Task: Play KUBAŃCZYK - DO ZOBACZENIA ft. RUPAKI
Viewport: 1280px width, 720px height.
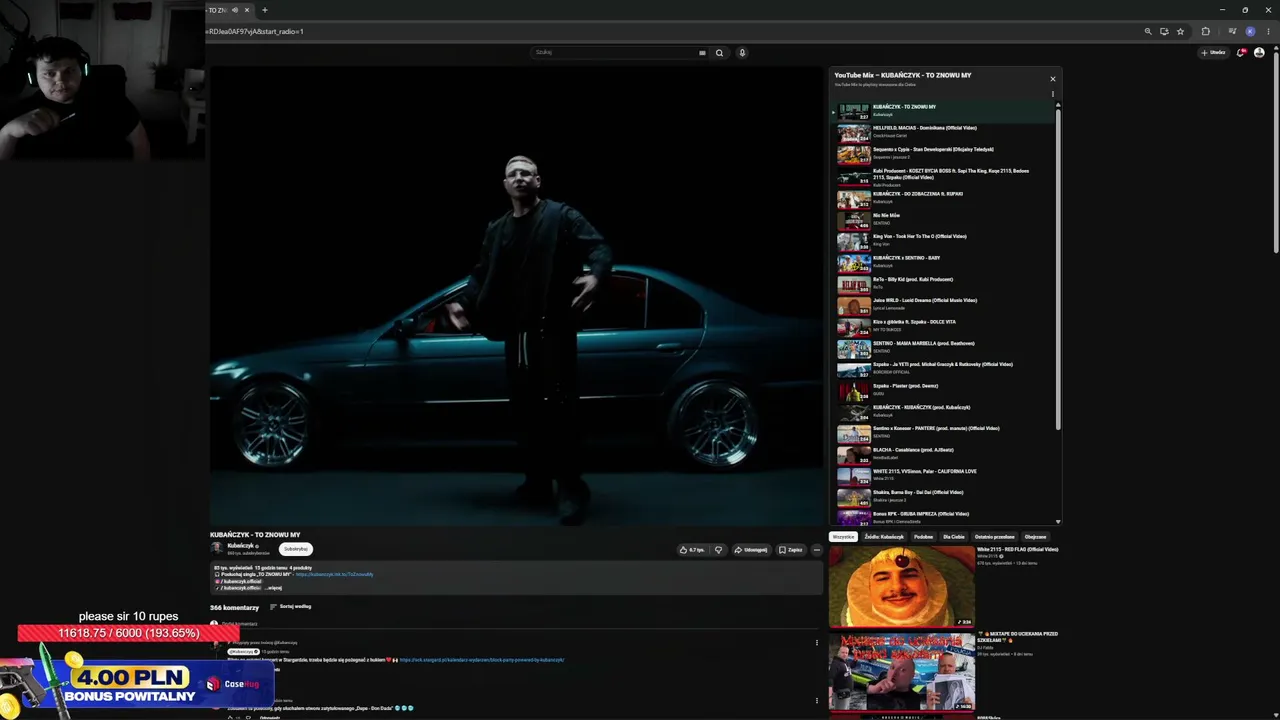Action: 945,198
